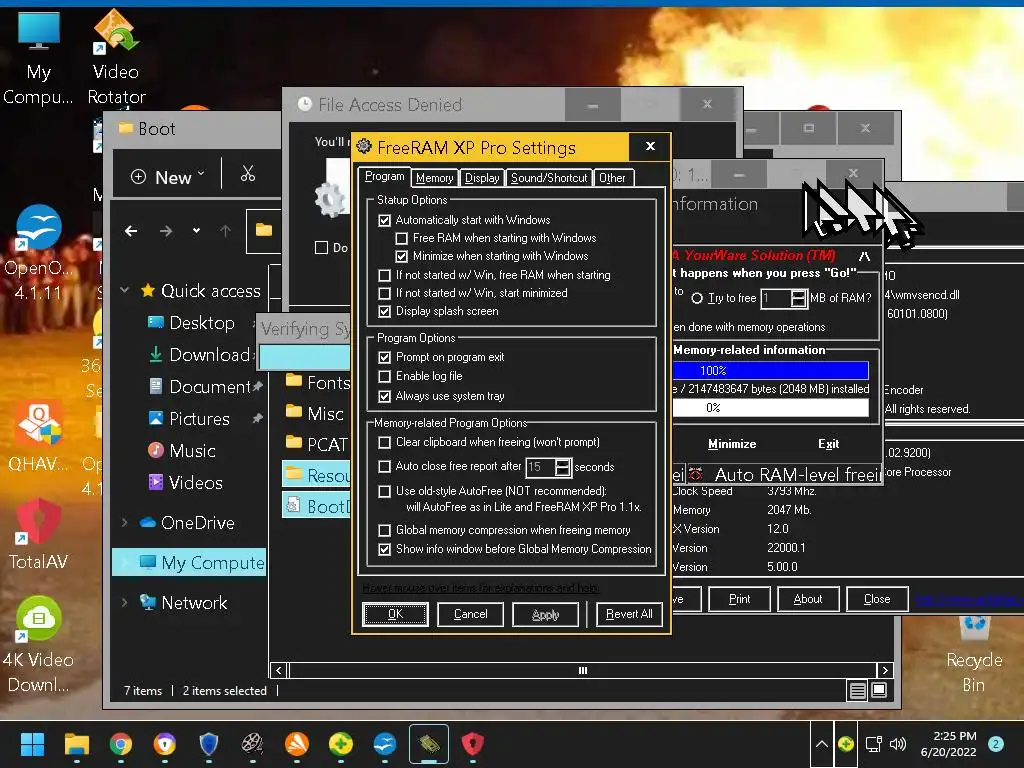Uncheck Minimize when starting with Windows
1024x768 pixels.
pos(402,257)
